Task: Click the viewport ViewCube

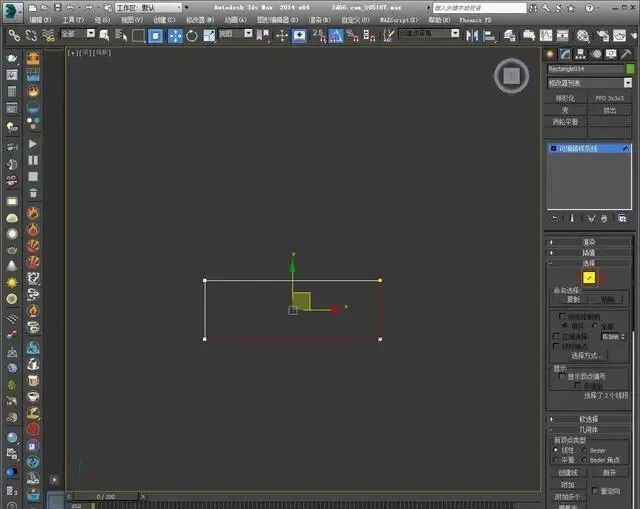Action: pos(511,76)
